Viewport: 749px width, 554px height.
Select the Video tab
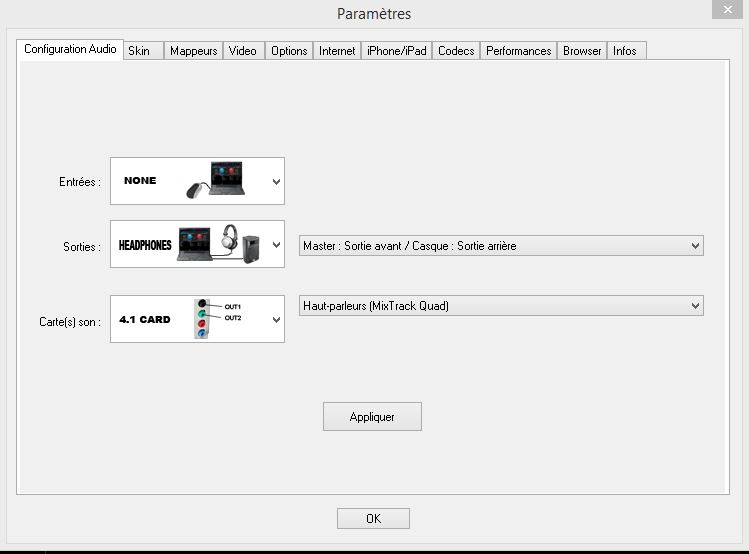tap(243, 51)
